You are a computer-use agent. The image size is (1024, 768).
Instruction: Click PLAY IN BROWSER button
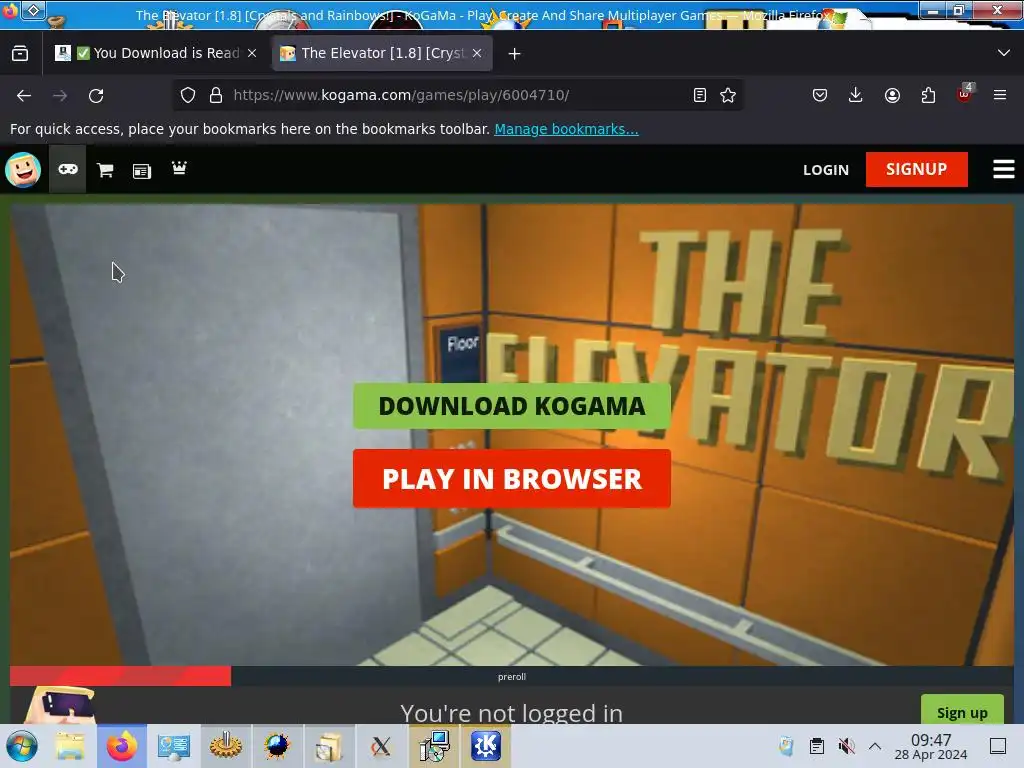pyautogui.click(x=512, y=479)
